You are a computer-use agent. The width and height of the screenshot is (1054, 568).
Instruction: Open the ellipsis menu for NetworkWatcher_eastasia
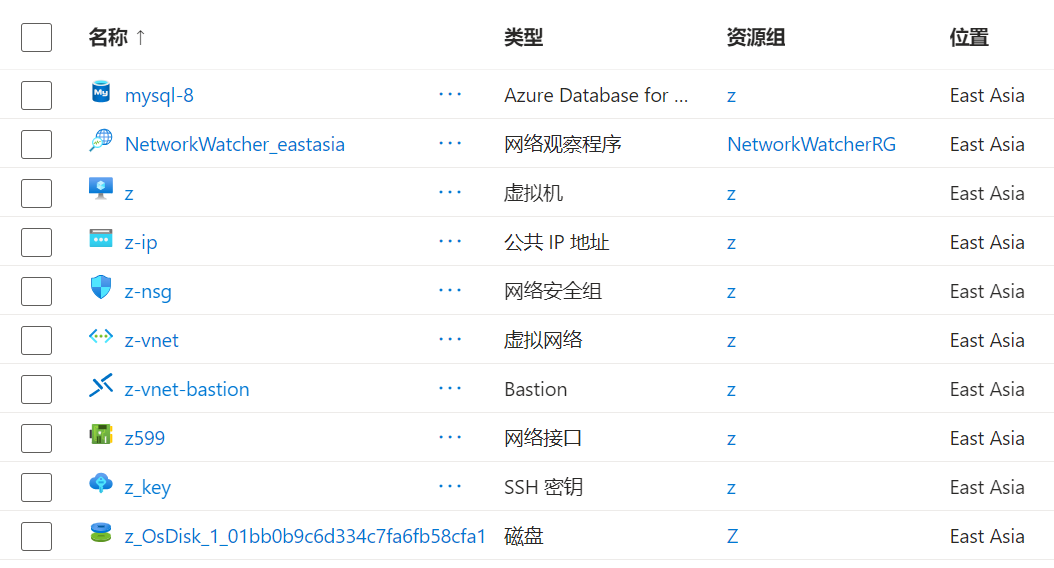click(450, 143)
